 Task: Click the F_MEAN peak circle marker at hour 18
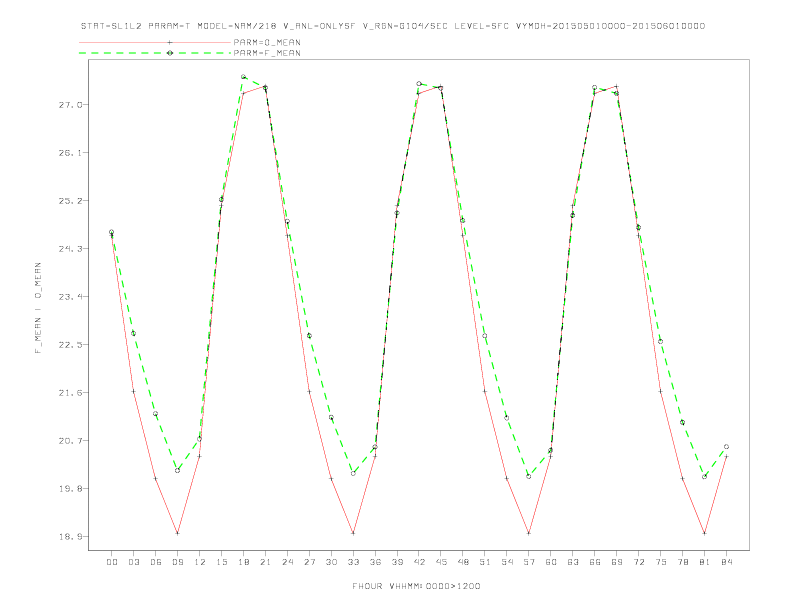coord(243,77)
